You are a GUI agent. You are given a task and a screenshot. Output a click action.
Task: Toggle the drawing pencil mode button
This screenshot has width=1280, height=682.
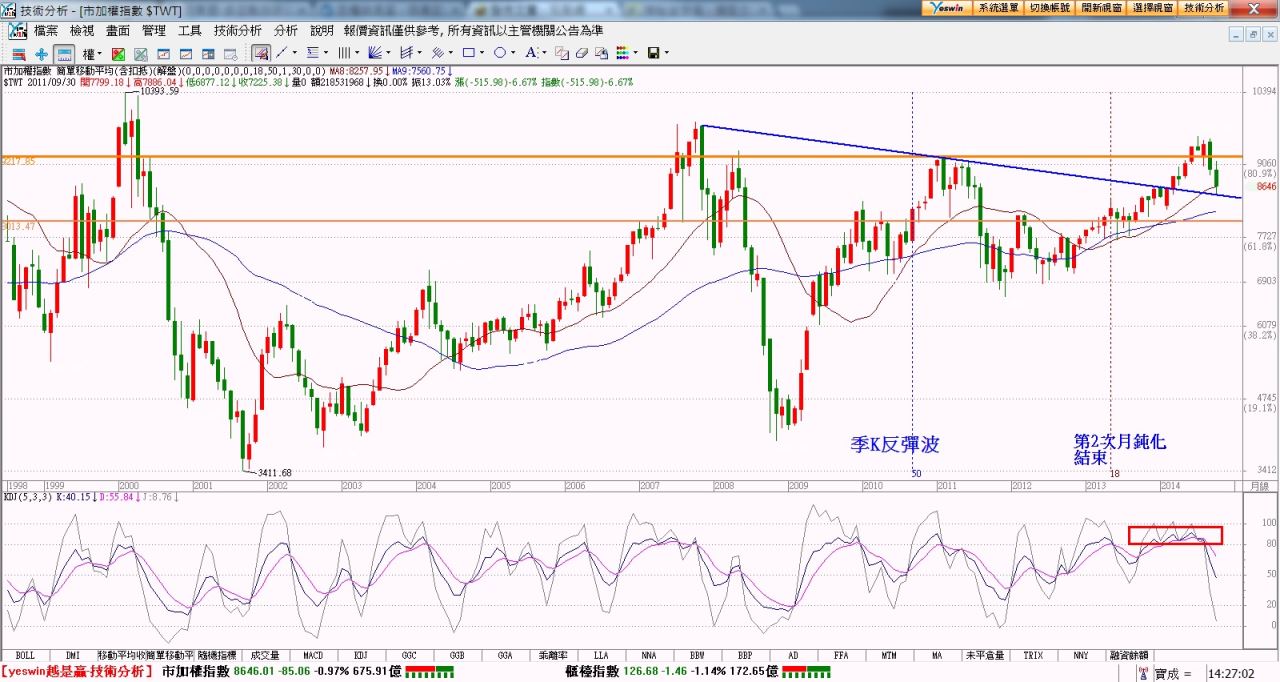pyautogui.click(x=260, y=53)
